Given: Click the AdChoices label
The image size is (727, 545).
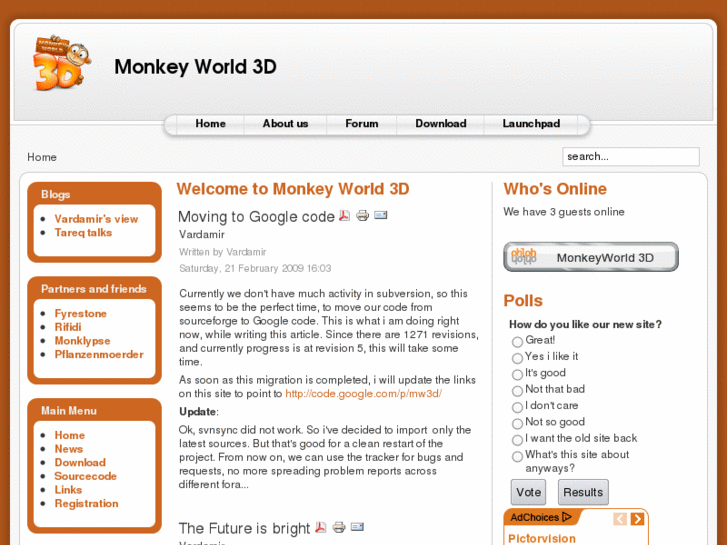Looking at the screenshot, I should (x=534, y=517).
